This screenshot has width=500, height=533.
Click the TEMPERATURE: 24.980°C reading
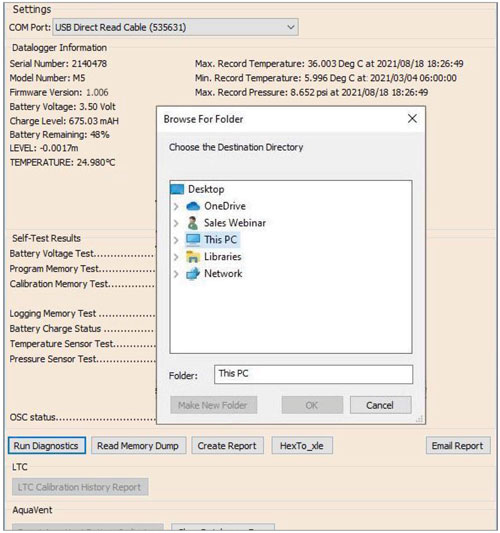pos(62,162)
